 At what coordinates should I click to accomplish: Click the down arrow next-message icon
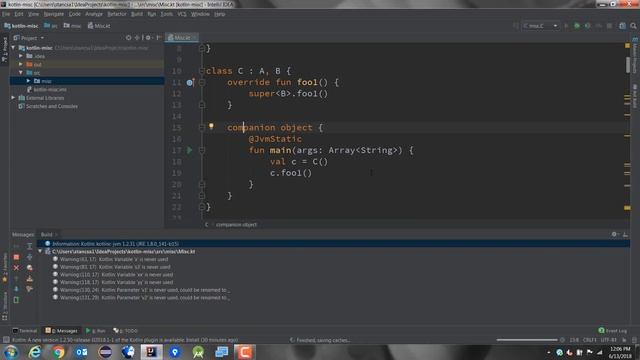click(x=16, y=289)
